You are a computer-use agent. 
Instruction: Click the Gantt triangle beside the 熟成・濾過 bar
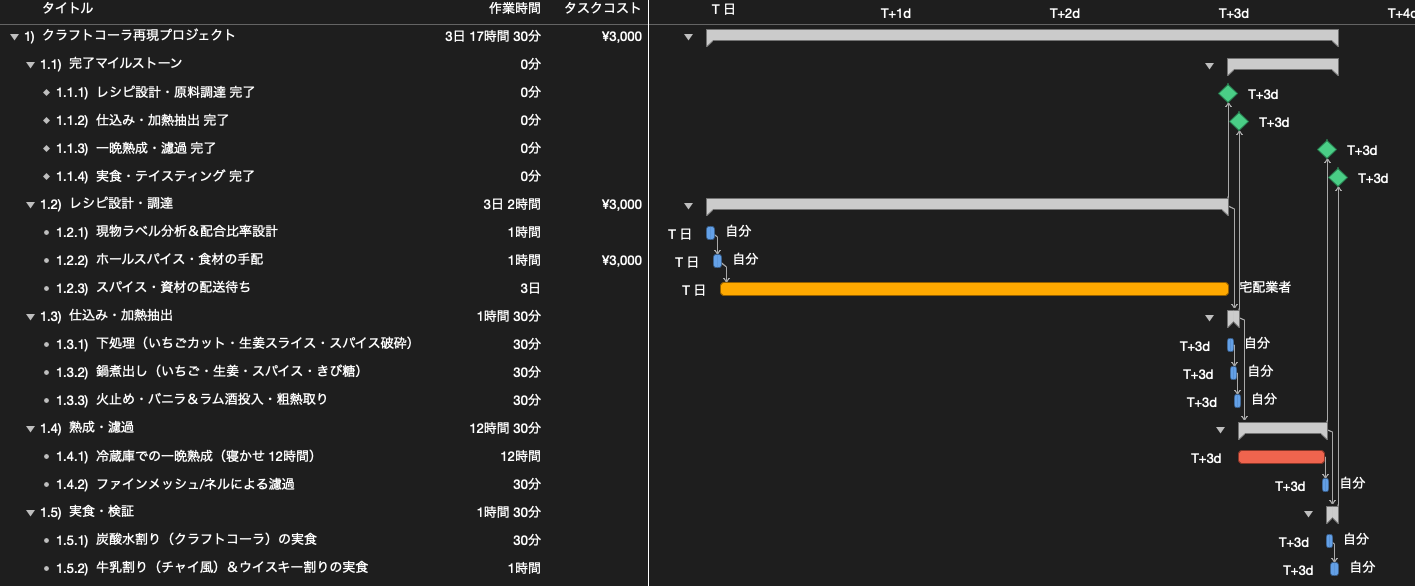pyautogui.click(x=1220, y=430)
